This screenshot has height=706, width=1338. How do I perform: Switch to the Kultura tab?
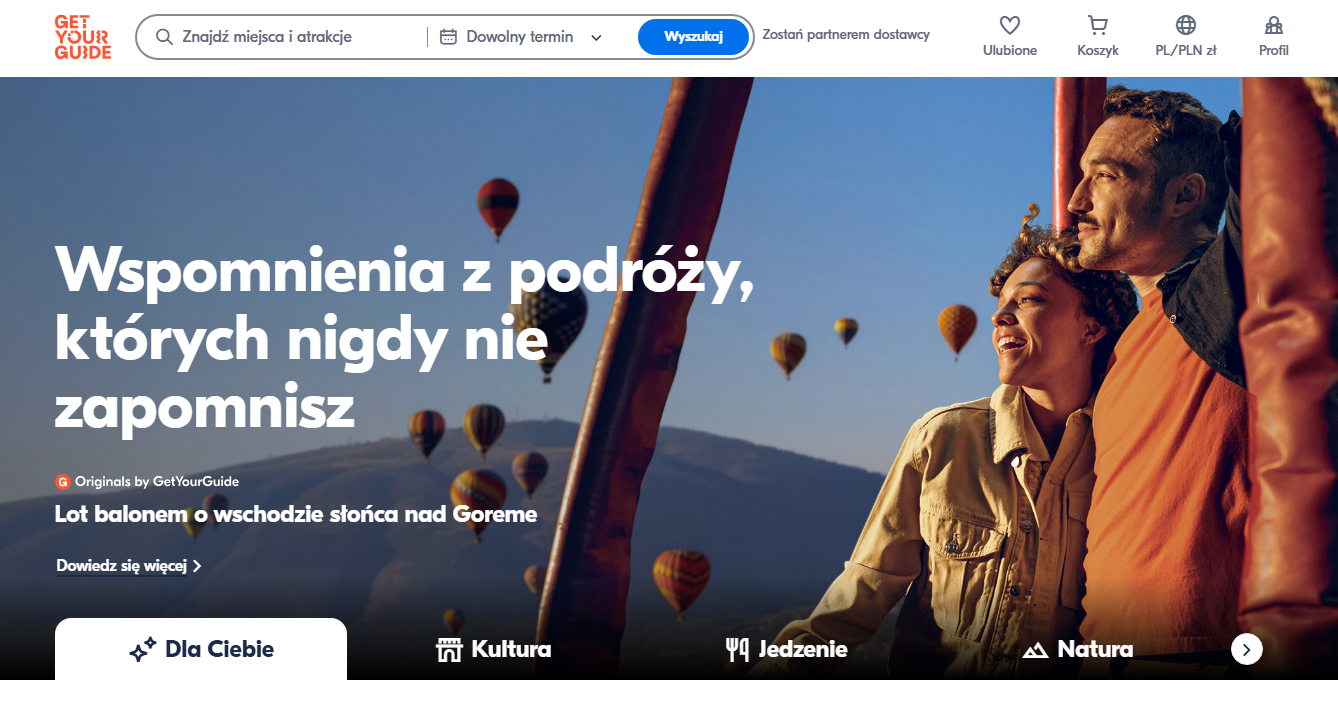(x=494, y=650)
